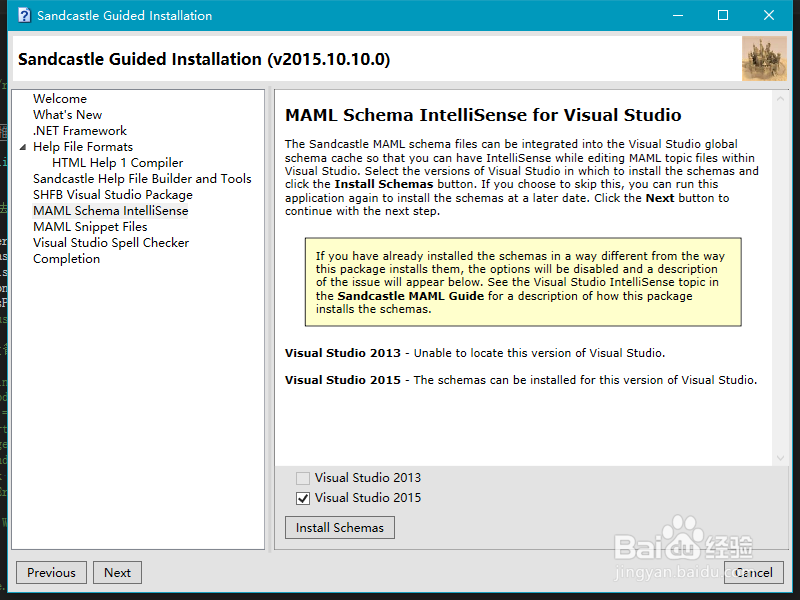Open the What's New page
This screenshot has width=800, height=600.
pos(67,115)
